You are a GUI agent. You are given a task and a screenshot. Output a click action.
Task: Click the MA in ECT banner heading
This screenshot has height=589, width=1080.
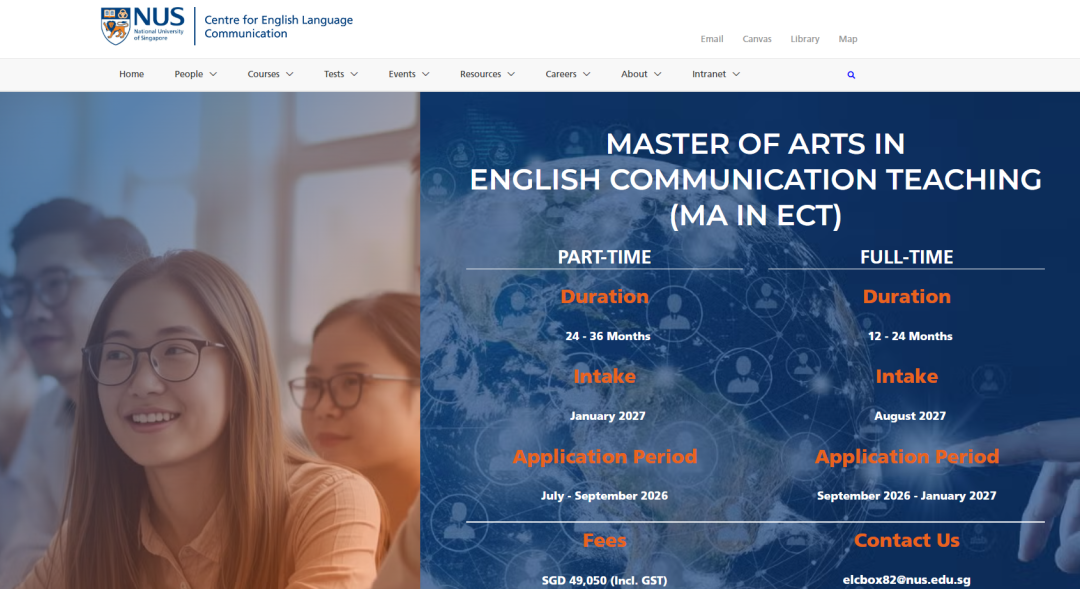pyautogui.click(x=755, y=179)
